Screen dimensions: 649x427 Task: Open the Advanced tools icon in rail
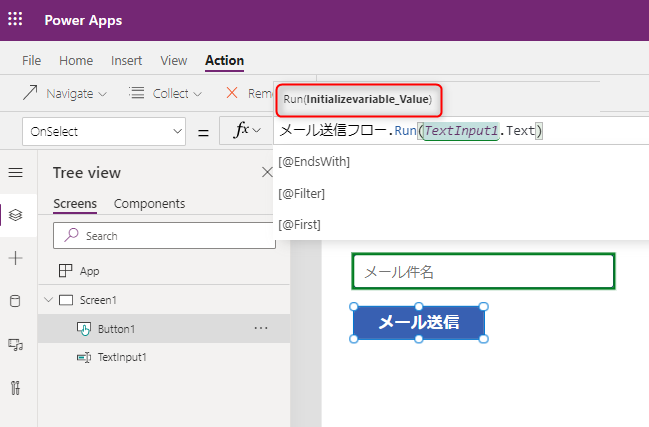[x=15, y=388]
